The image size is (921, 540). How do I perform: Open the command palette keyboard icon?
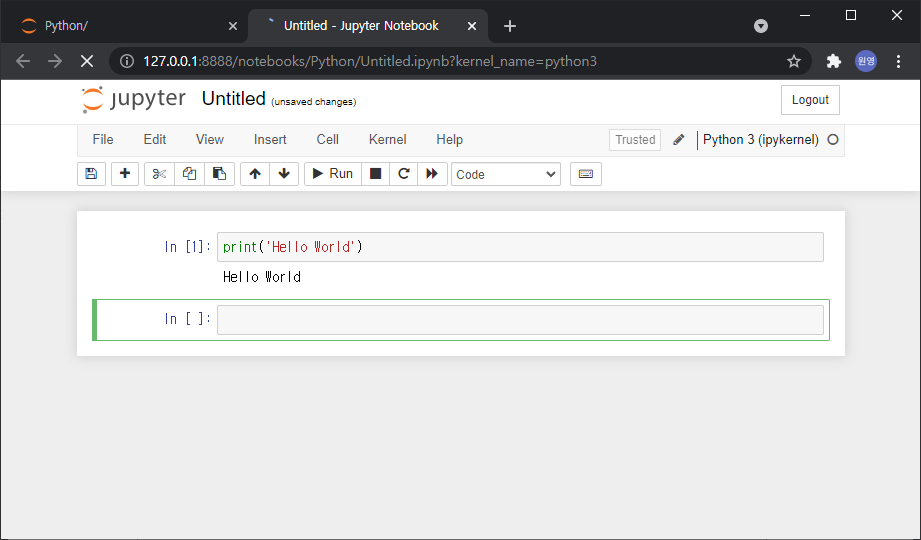coord(586,174)
